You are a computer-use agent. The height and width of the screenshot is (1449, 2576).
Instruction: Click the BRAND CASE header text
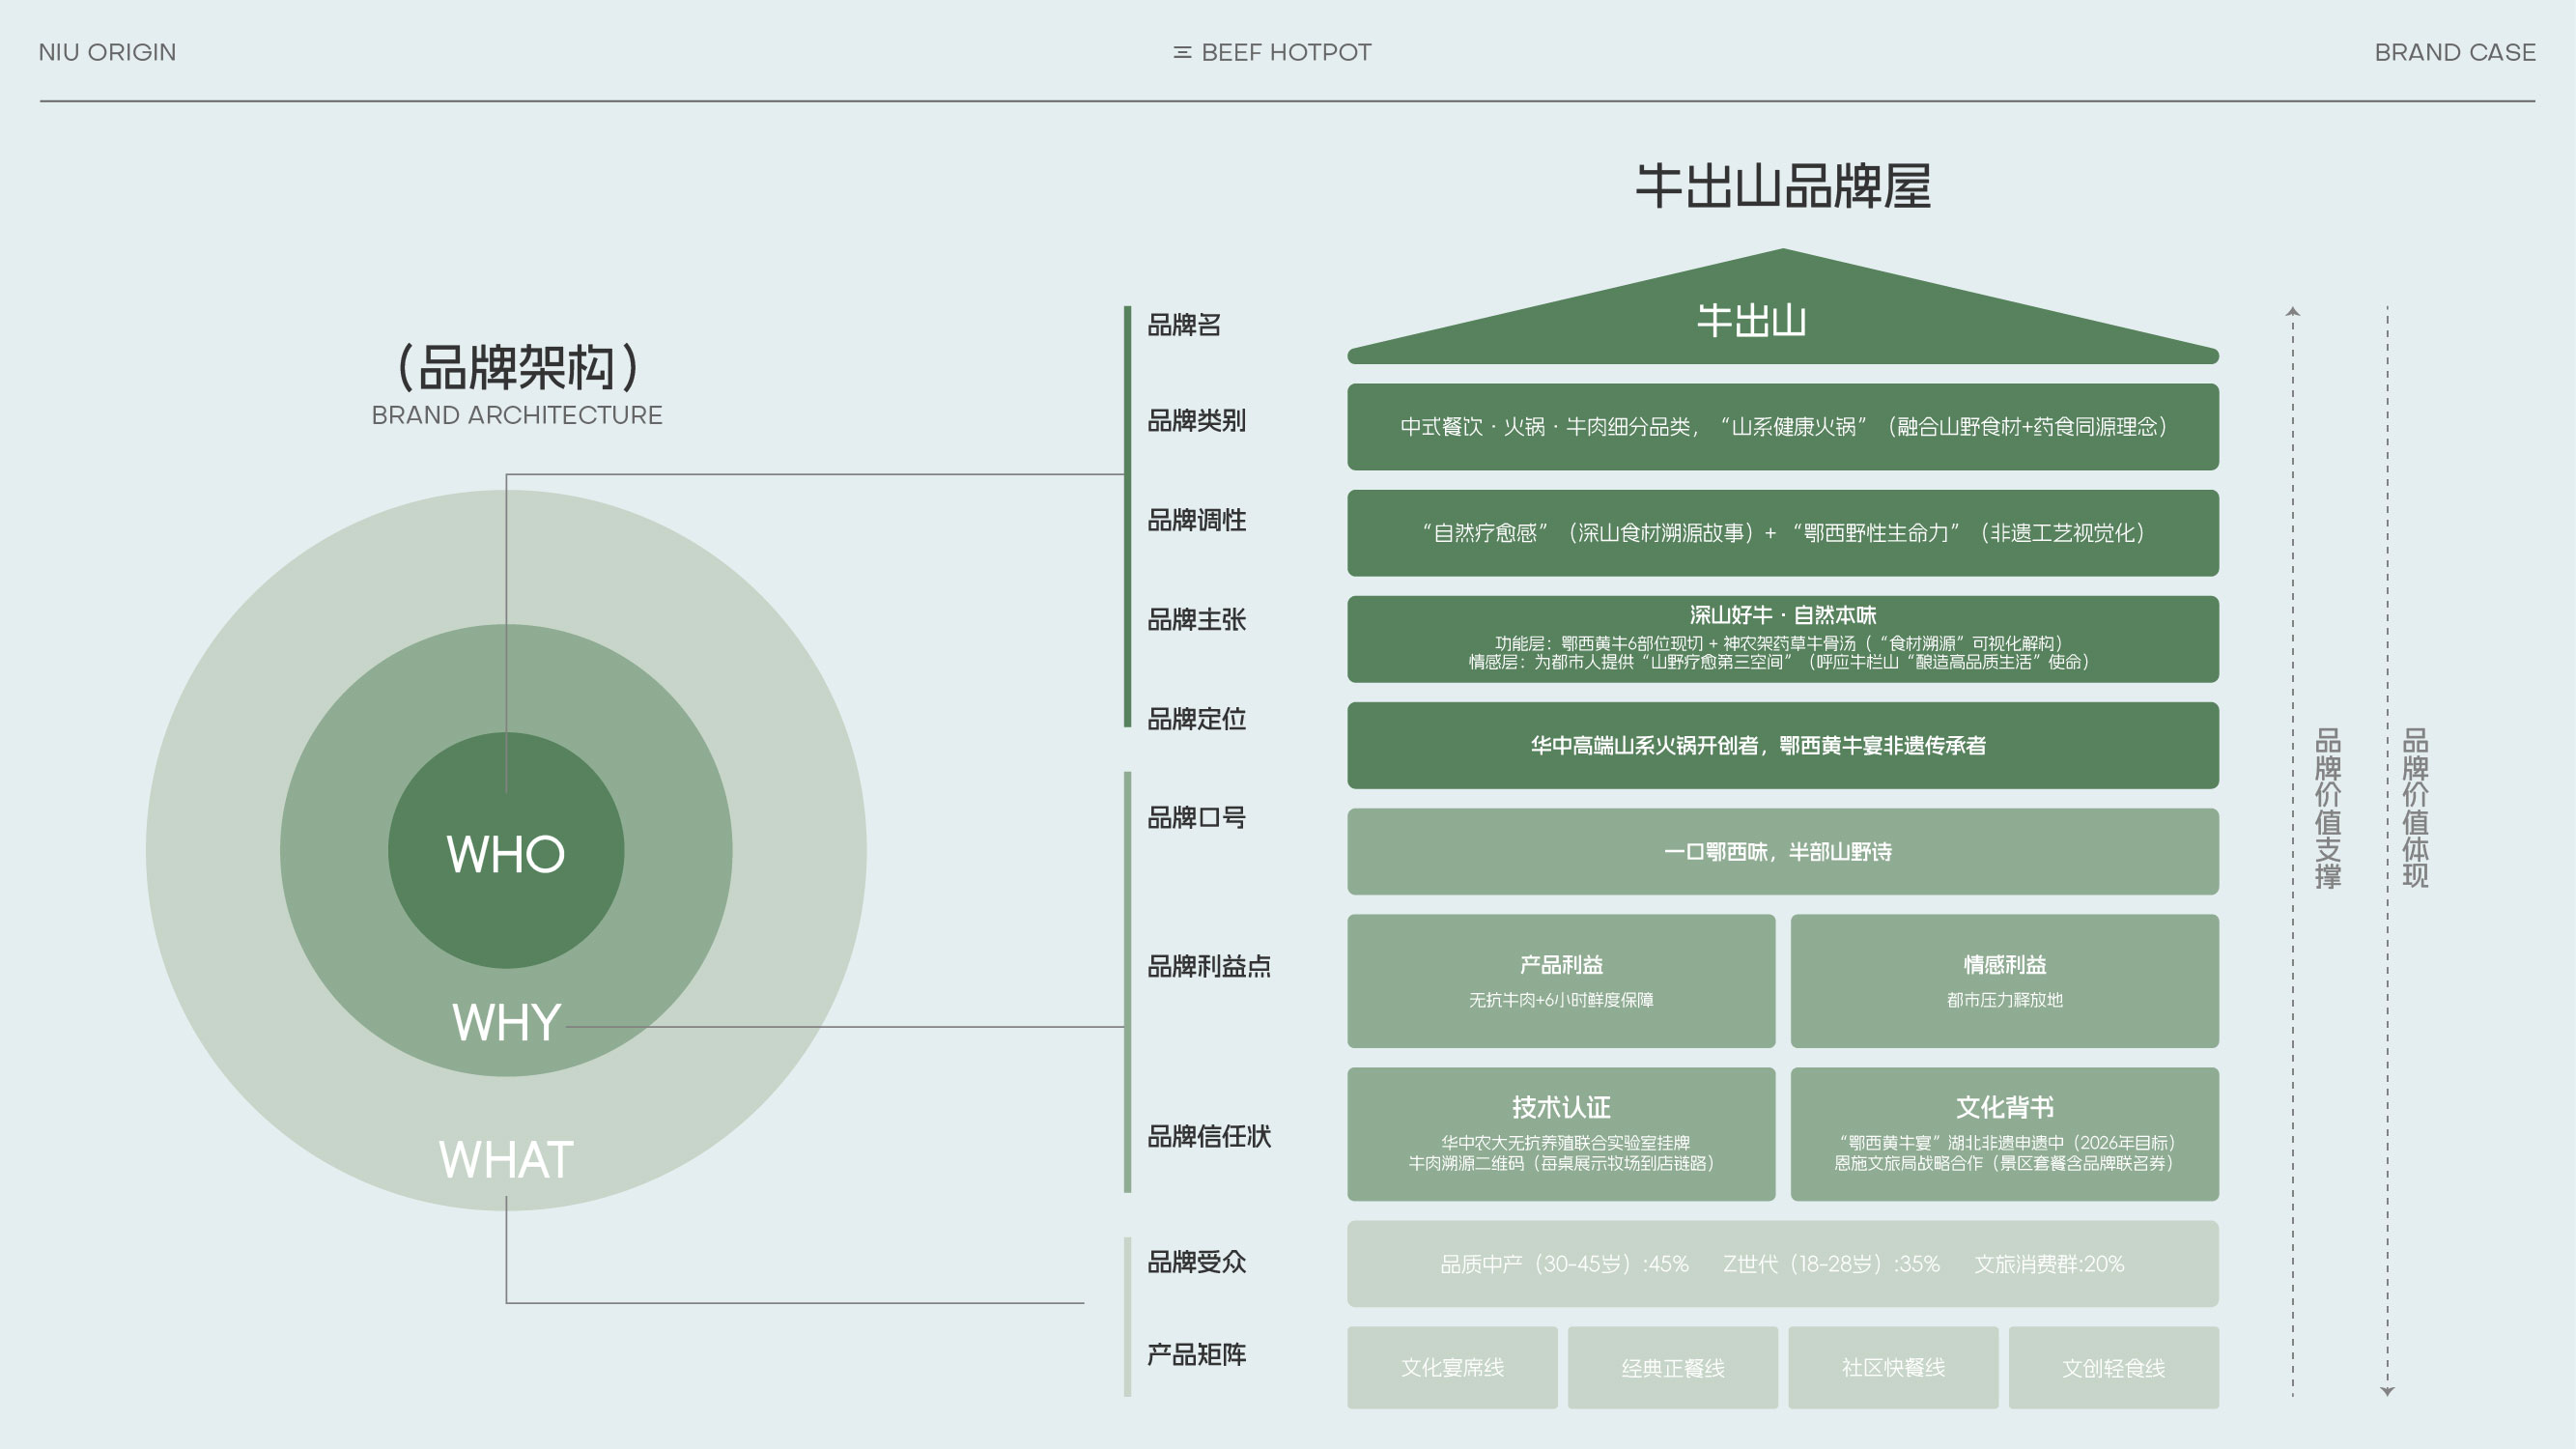point(2455,52)
